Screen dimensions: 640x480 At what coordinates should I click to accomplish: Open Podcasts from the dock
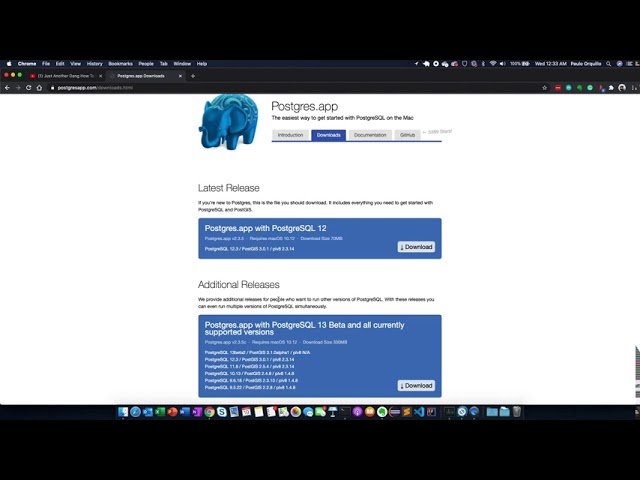click(357, 412)
